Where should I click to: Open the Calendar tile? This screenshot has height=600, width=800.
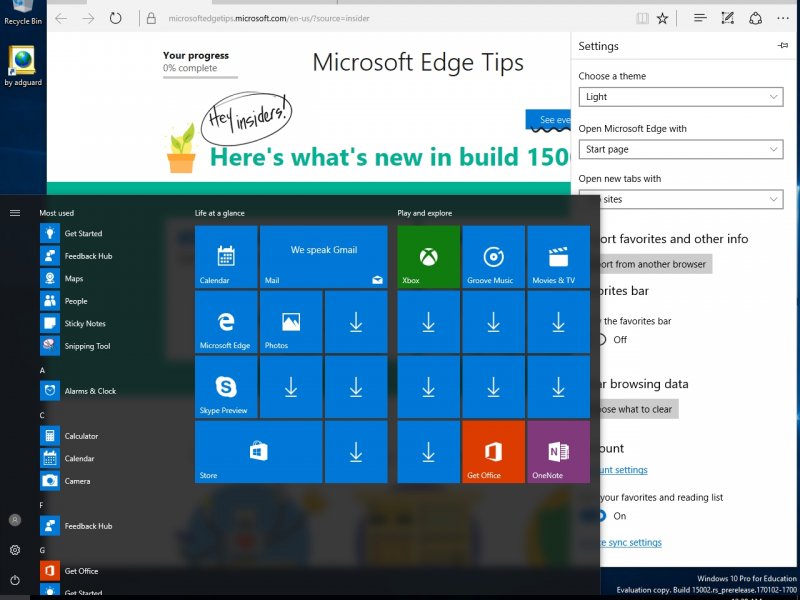(226, 257)
